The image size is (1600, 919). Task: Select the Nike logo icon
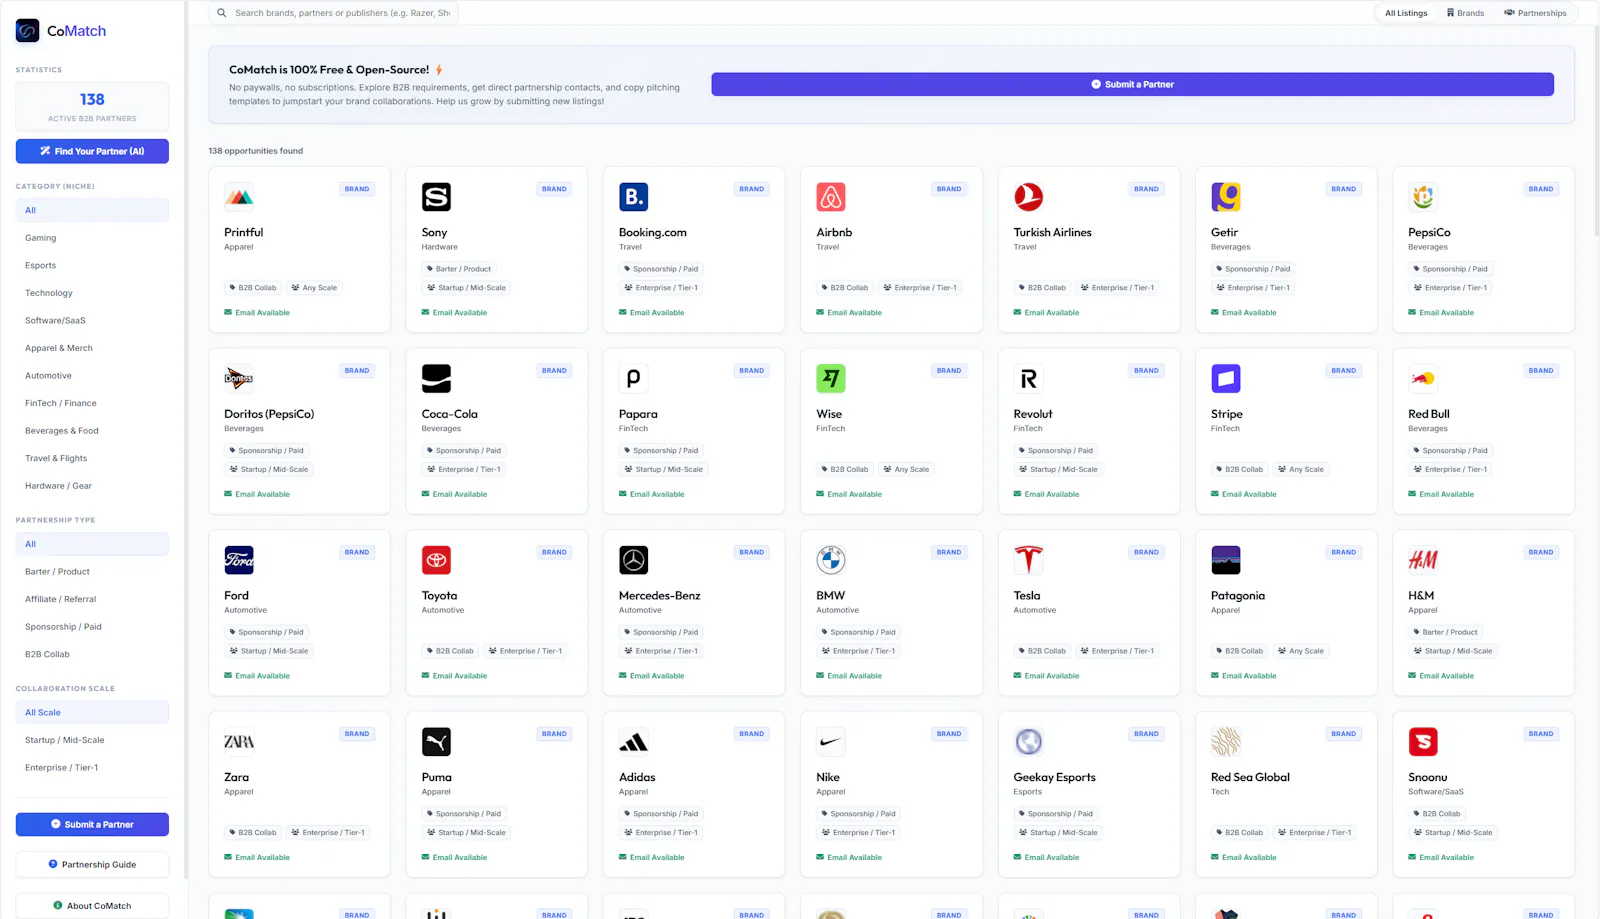click(831, 742)
